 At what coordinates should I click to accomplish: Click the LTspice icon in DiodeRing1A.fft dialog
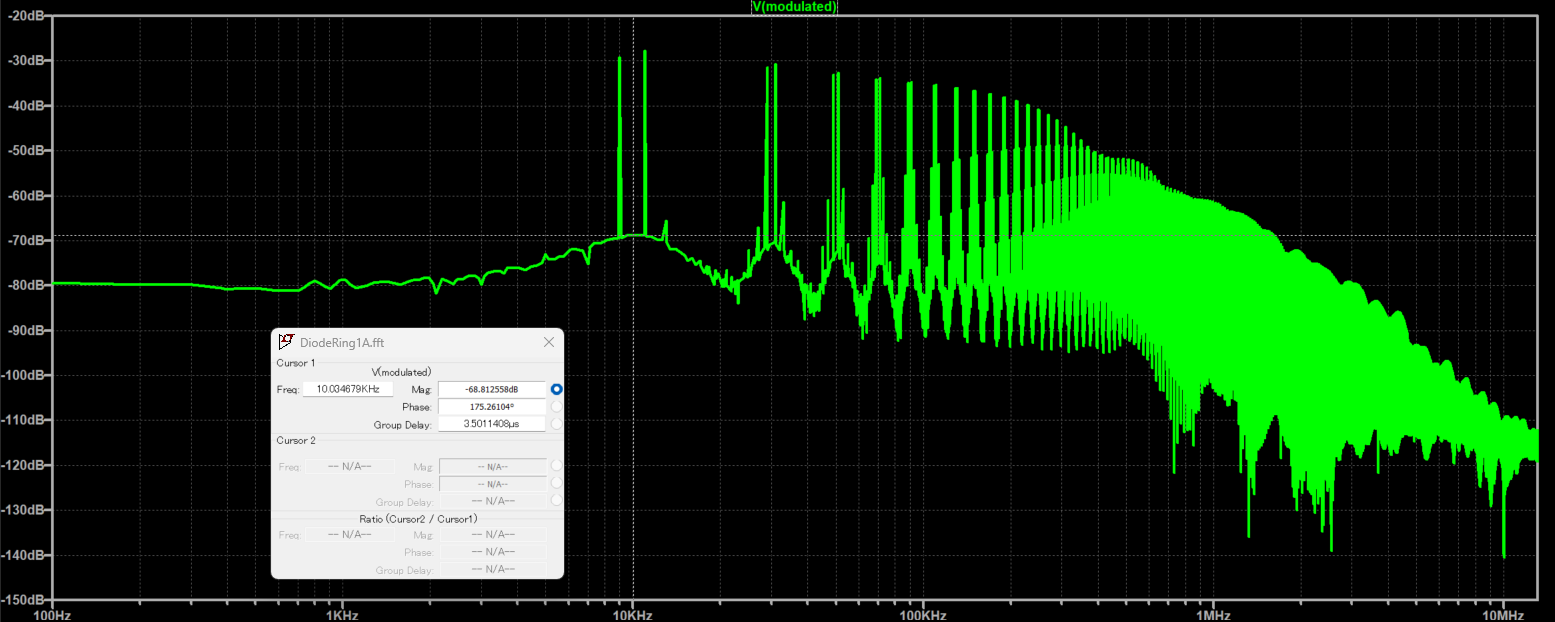pos(285,342)
